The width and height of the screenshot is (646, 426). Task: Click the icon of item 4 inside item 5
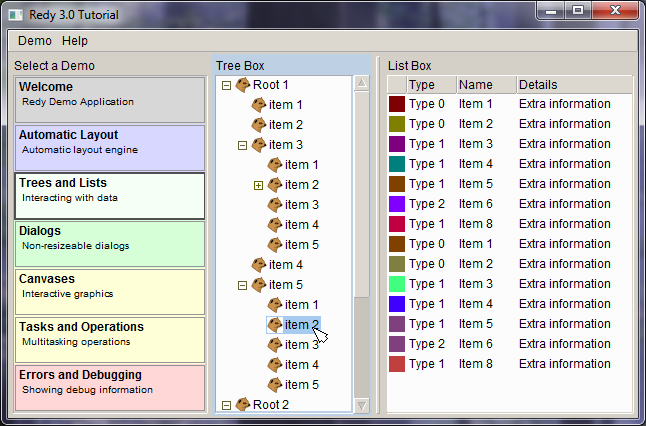[275, 365]
